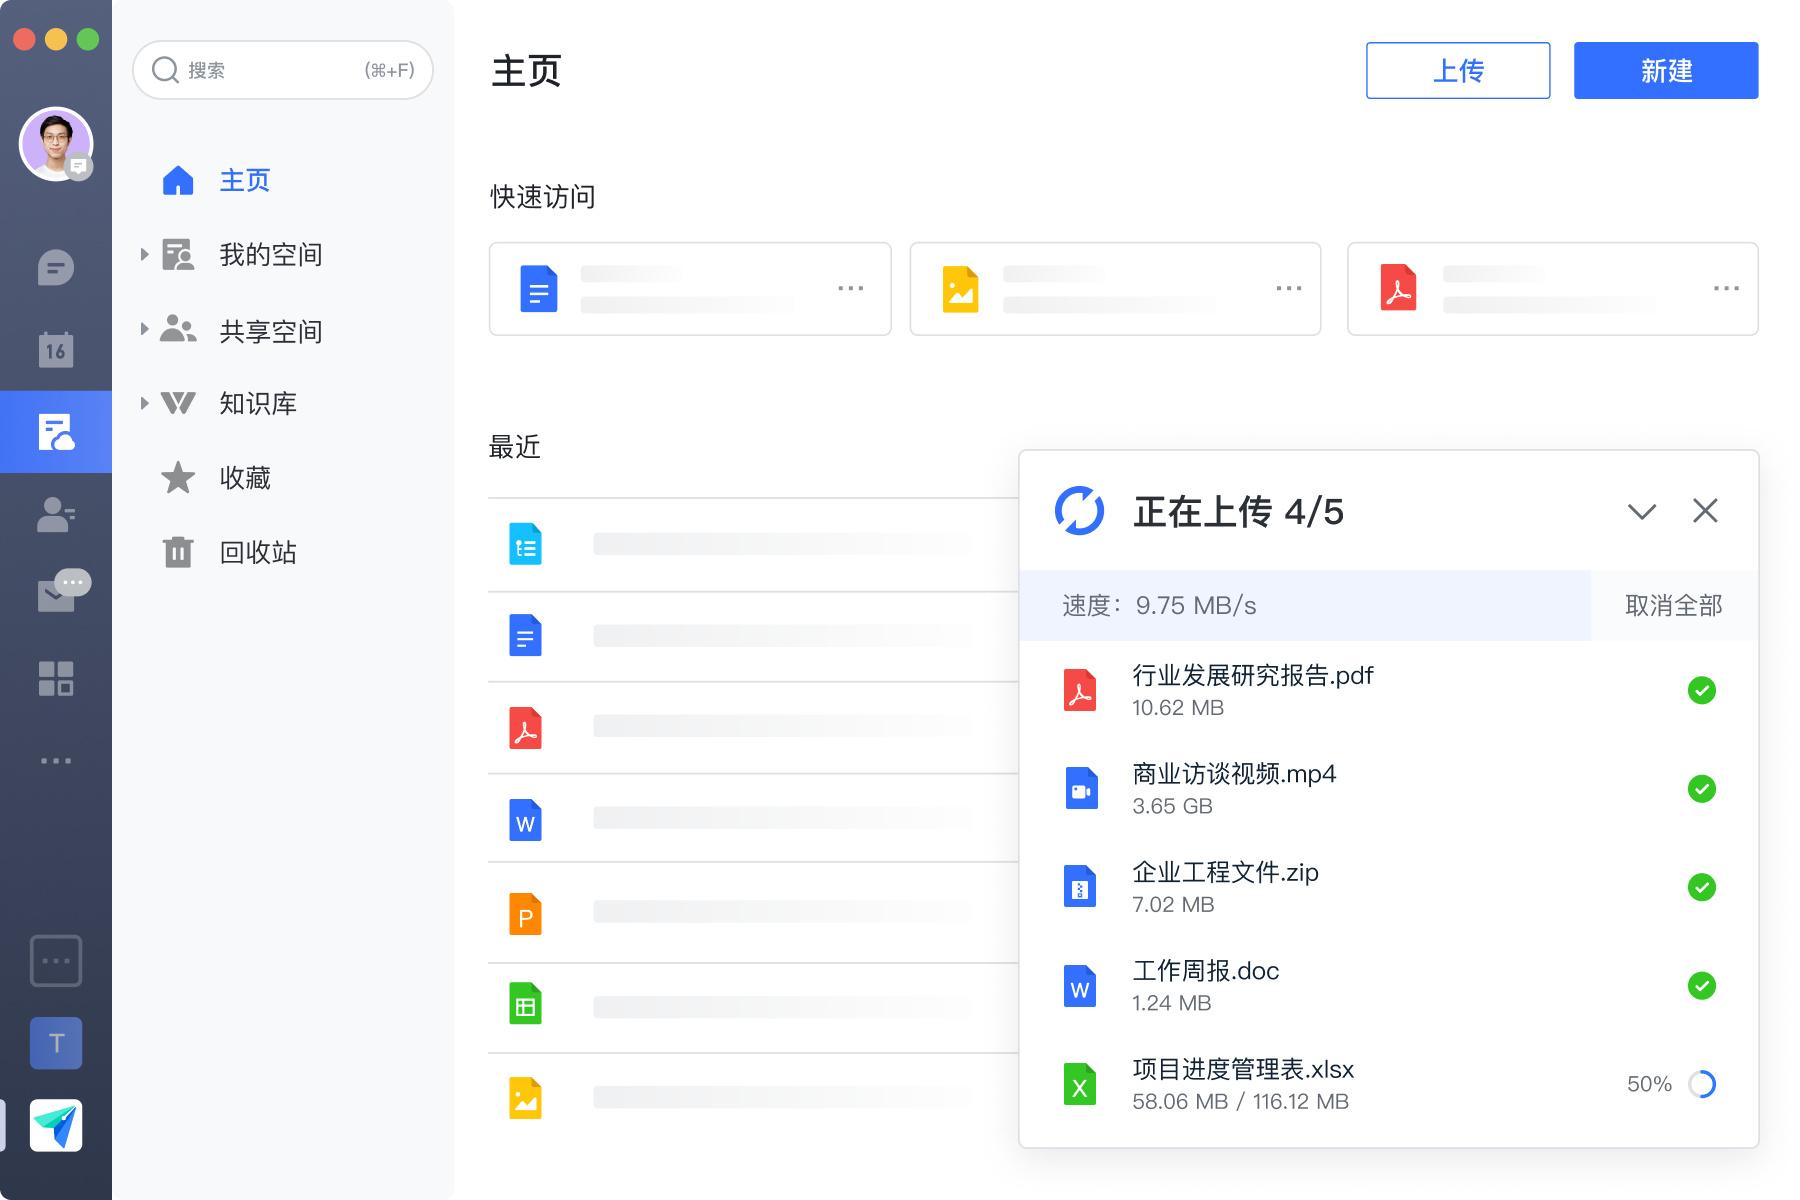Open the contacts icon in sidebar

click(x=56, y=514)
